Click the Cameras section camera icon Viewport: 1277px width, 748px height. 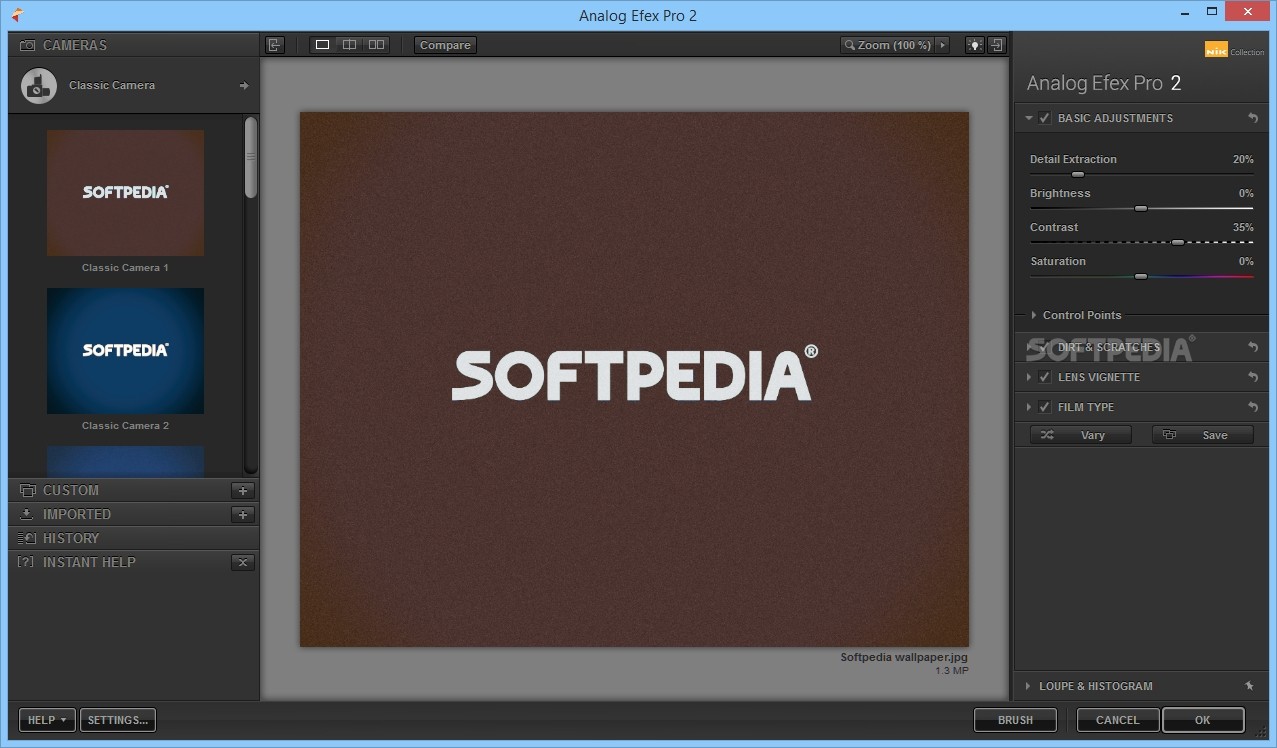click(28, 45)
